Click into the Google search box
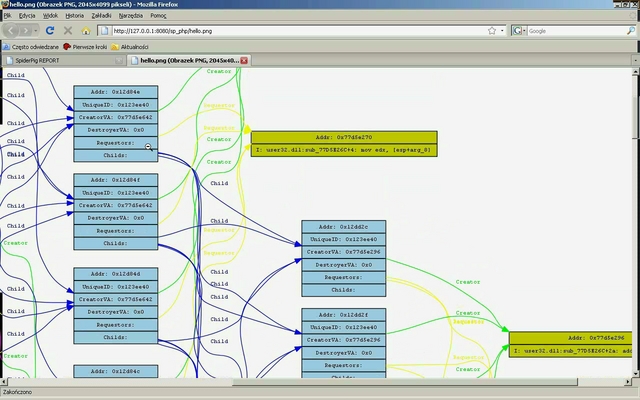Screen dimensions: 640x400 (x=576, y=31)
